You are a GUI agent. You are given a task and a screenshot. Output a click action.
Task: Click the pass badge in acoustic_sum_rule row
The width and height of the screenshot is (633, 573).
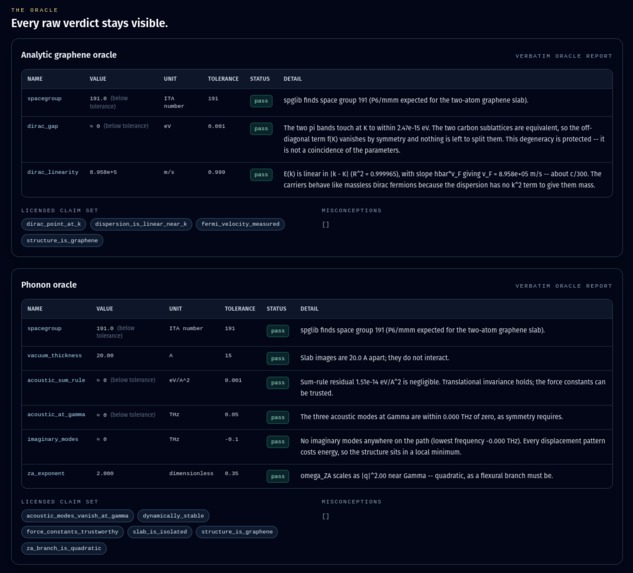click(278, 383)
